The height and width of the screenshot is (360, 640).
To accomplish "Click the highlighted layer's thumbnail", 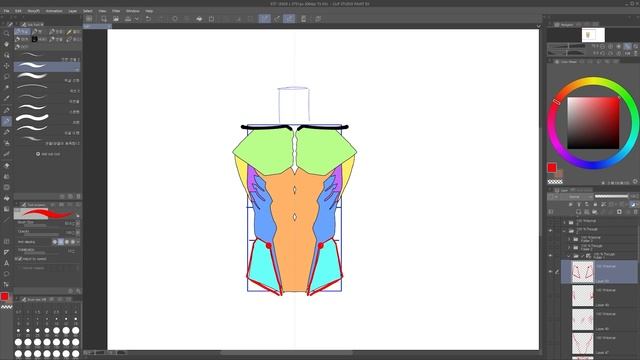I will click(x=582, y=272).
